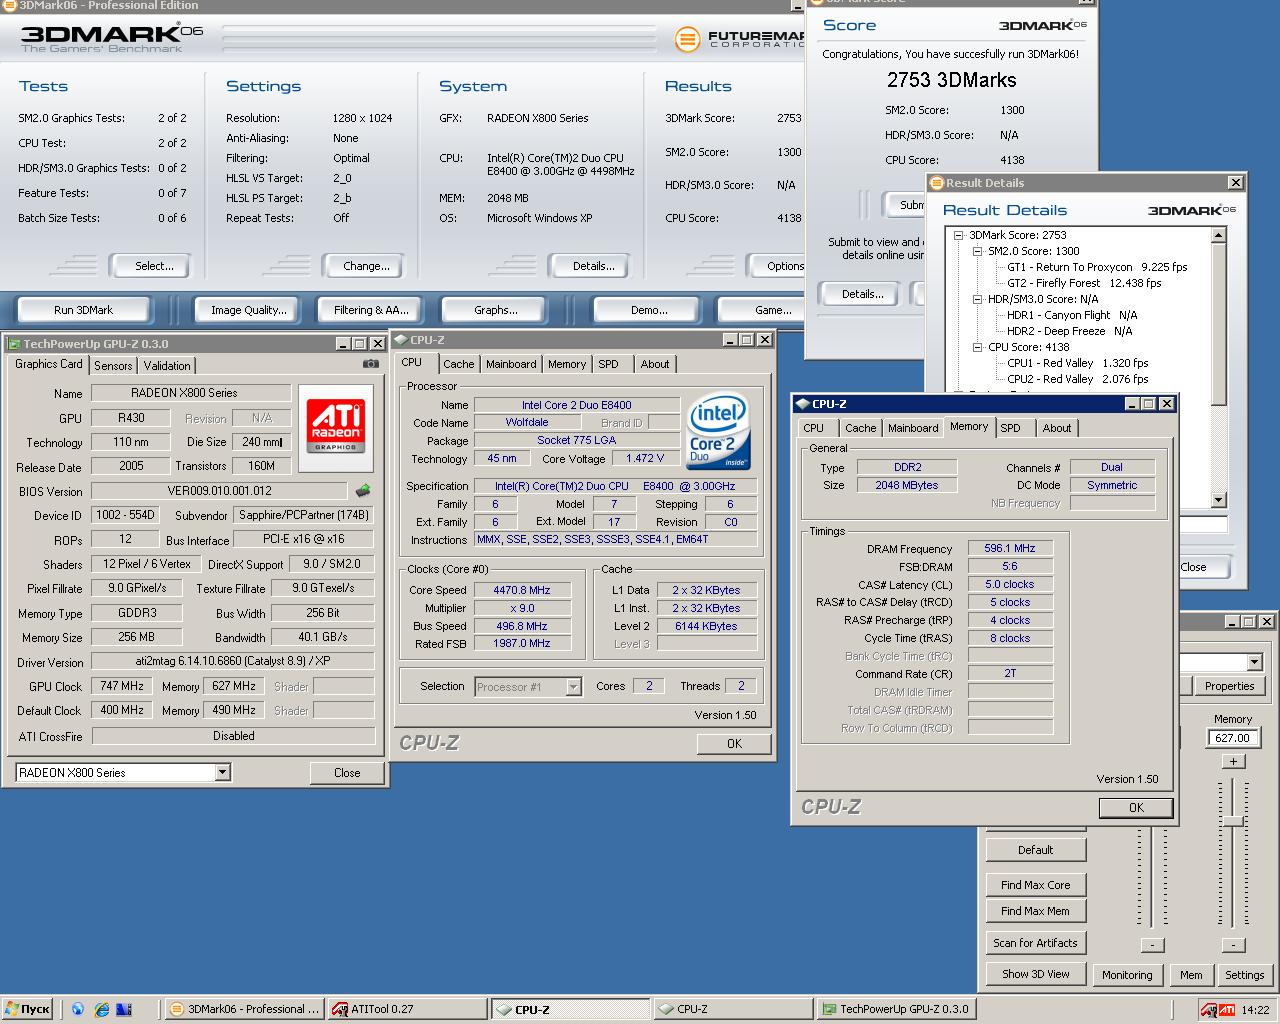Click the Memory clock plus stepper button
Viewport: 1280px width, 1024px height.
1233,761
